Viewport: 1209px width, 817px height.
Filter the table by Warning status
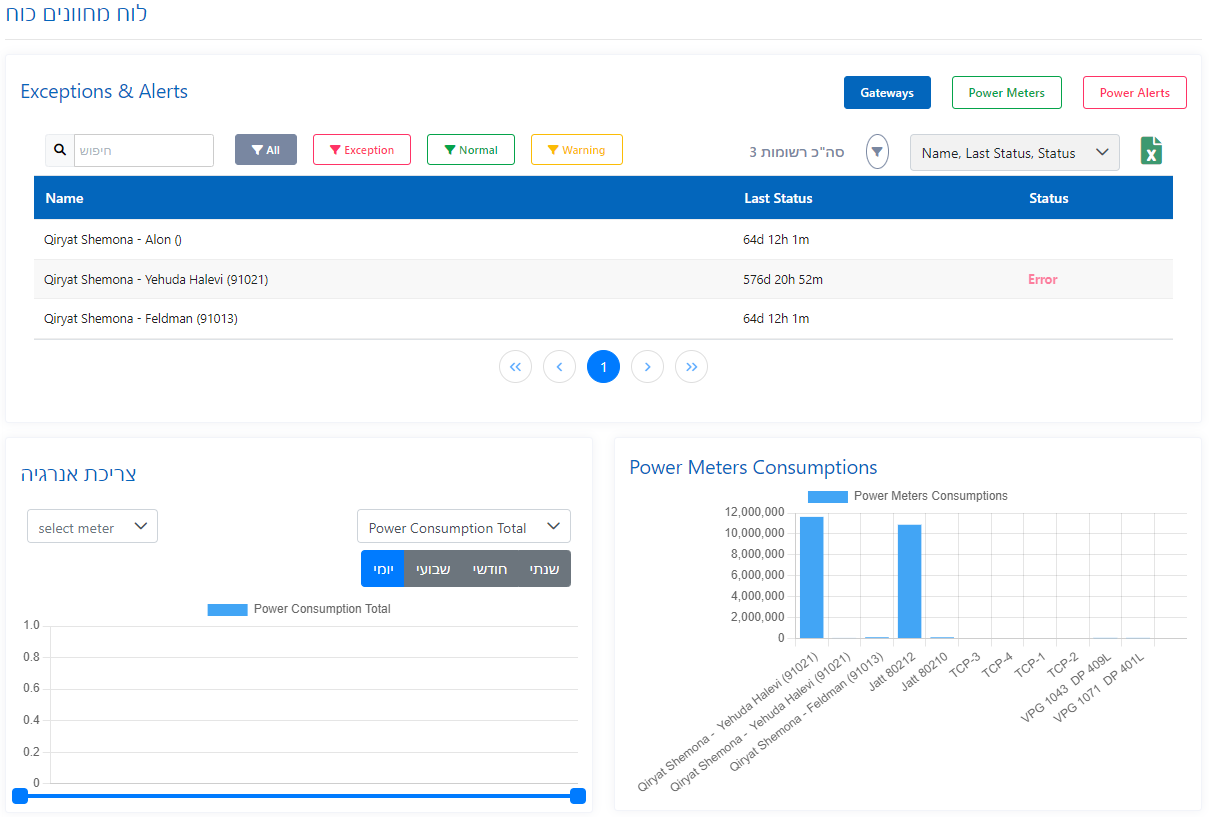(x=576, y=150)
